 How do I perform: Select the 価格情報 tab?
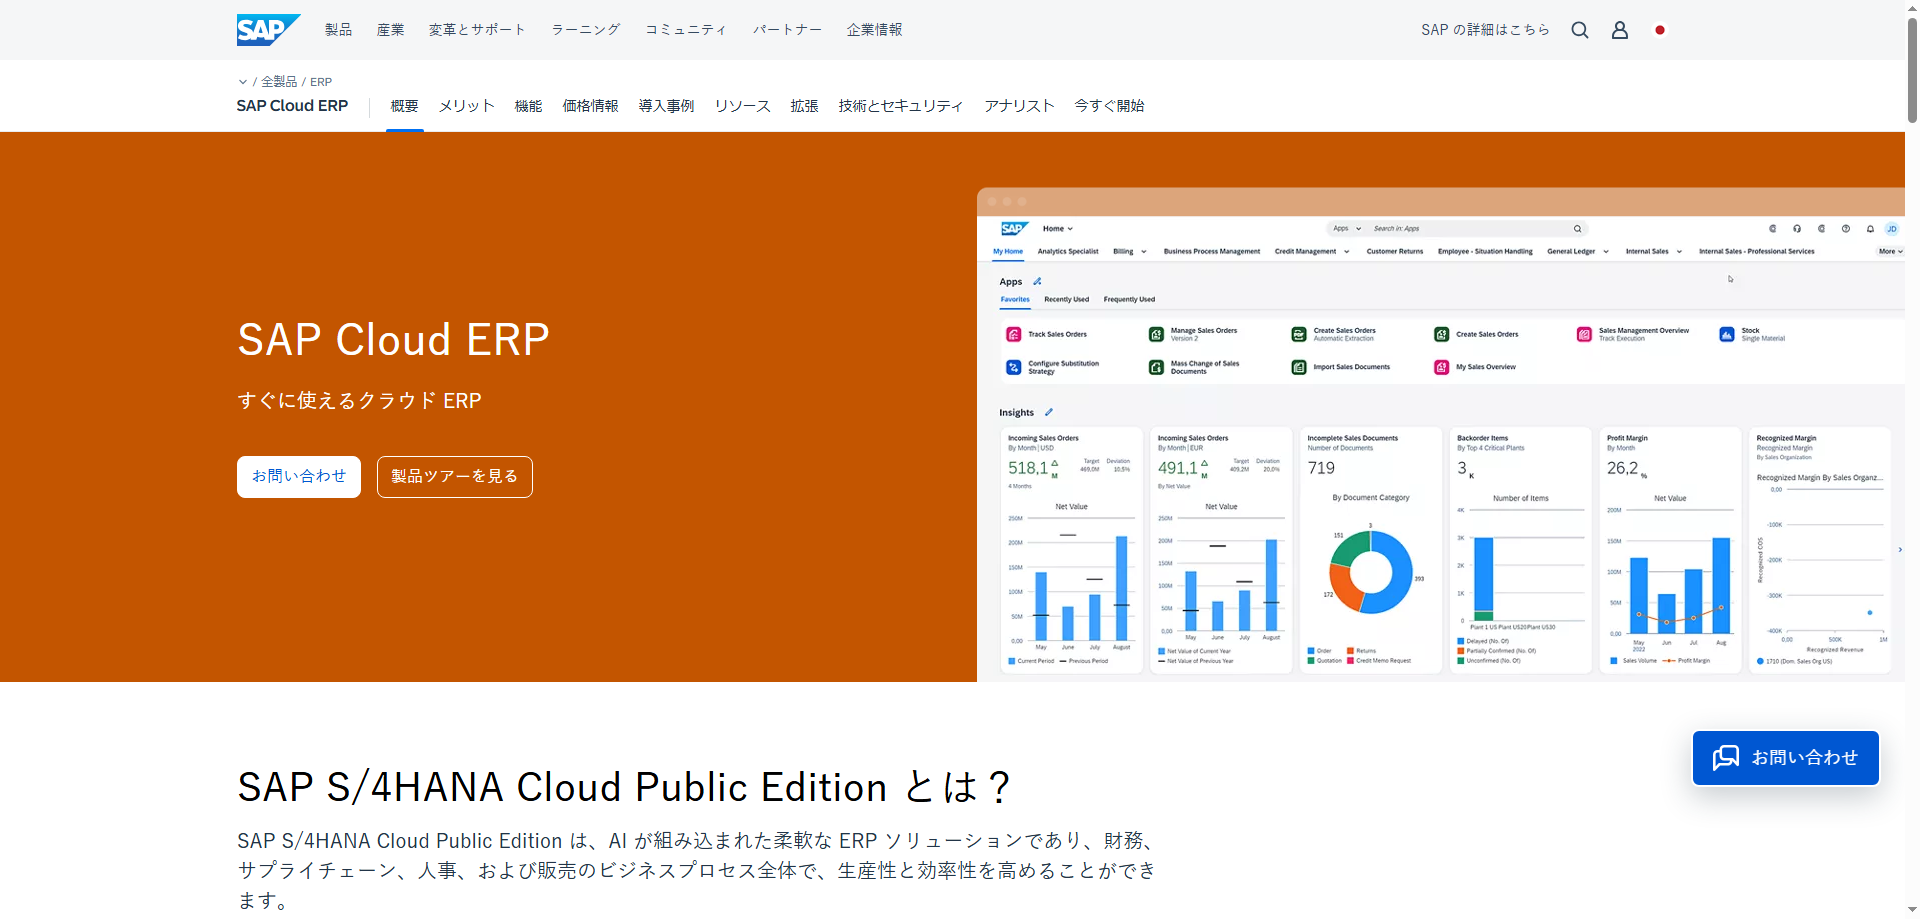click(590, 106)
